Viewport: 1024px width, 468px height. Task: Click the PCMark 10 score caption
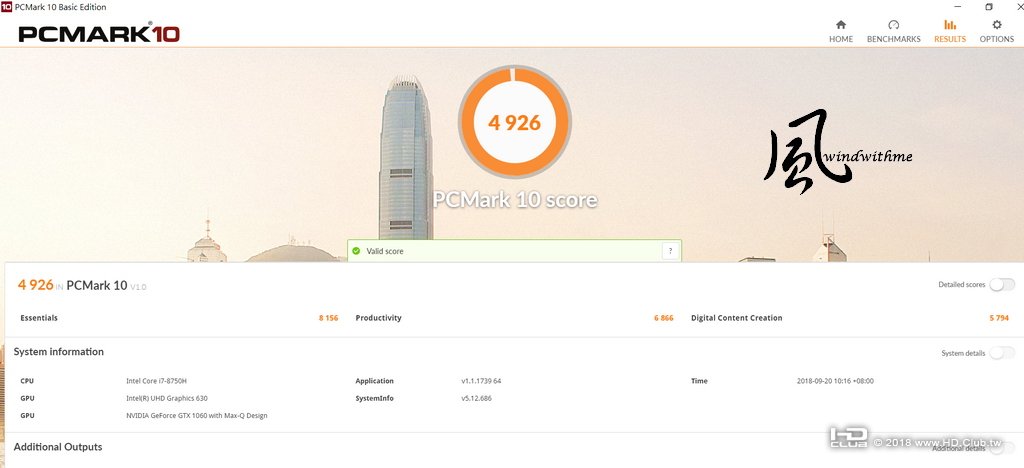pyautogui.click(x=515, y=199)
